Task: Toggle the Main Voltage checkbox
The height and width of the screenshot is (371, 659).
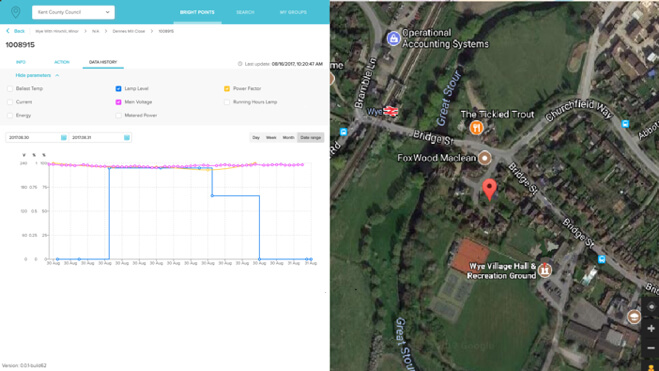Action: point(119,102)
